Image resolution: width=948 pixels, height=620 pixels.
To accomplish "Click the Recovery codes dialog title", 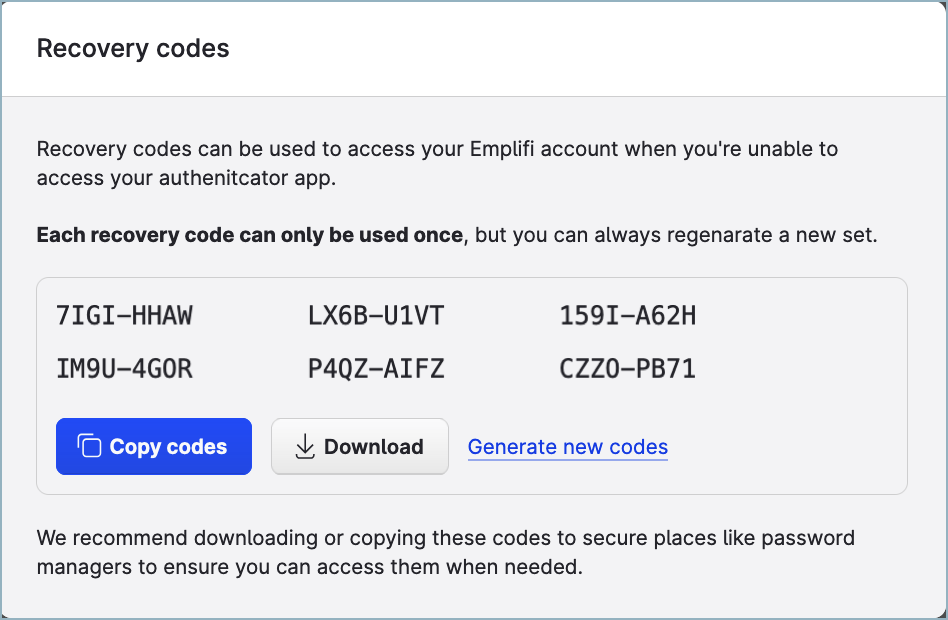I will 132,48.
